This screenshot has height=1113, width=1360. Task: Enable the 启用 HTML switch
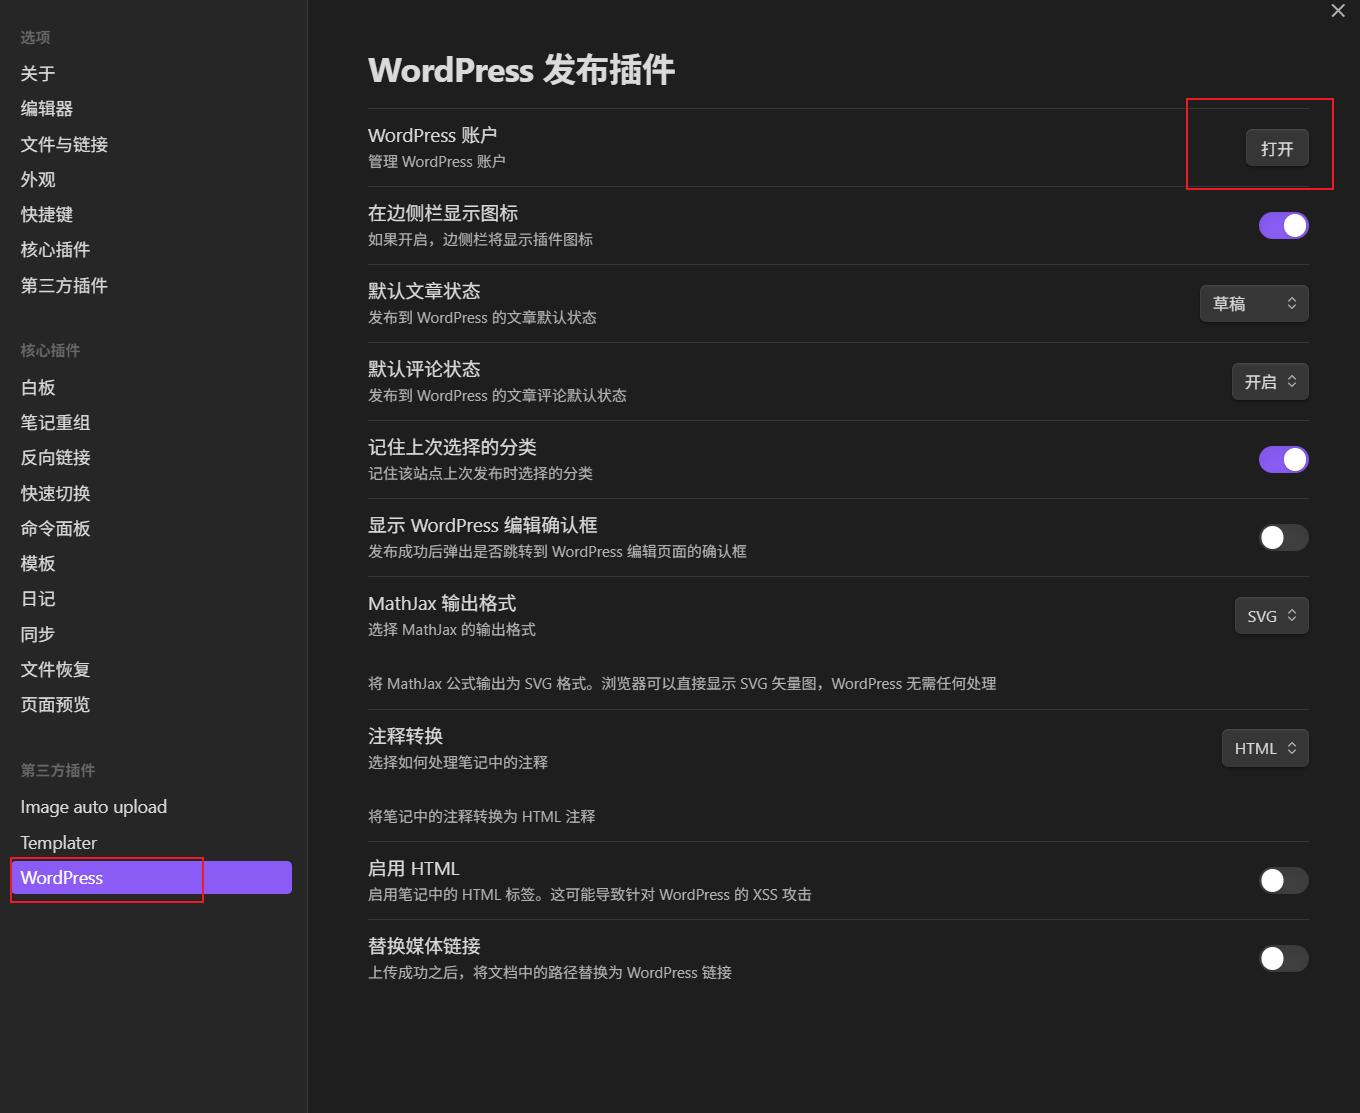pos(1283,880)
